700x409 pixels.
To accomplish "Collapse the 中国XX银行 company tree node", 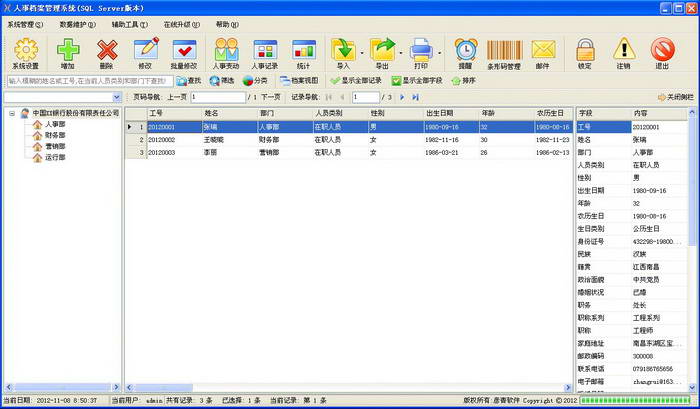I will point(12,113).
